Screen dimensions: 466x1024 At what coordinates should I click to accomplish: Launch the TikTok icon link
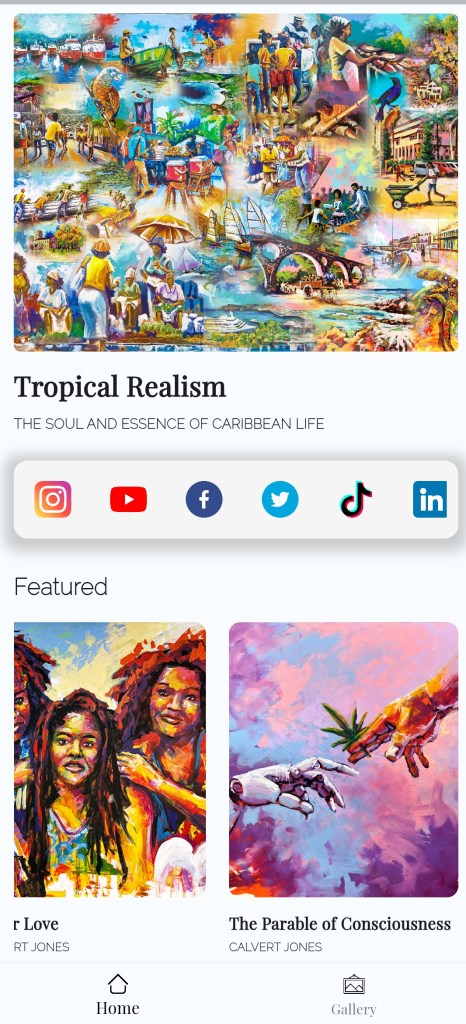pyautogui.click(x=356, y=500)
